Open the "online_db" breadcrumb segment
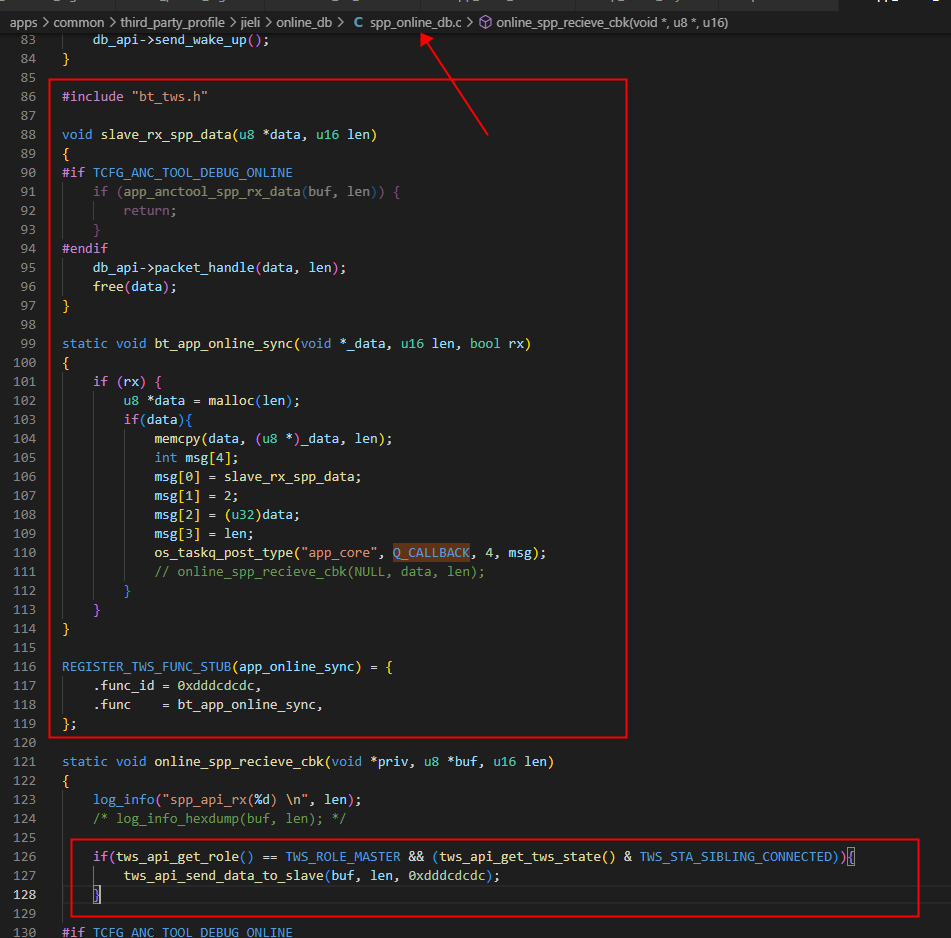Image resolution: width=951 pixels, height=938 pixels. click(x=304, y=23)
